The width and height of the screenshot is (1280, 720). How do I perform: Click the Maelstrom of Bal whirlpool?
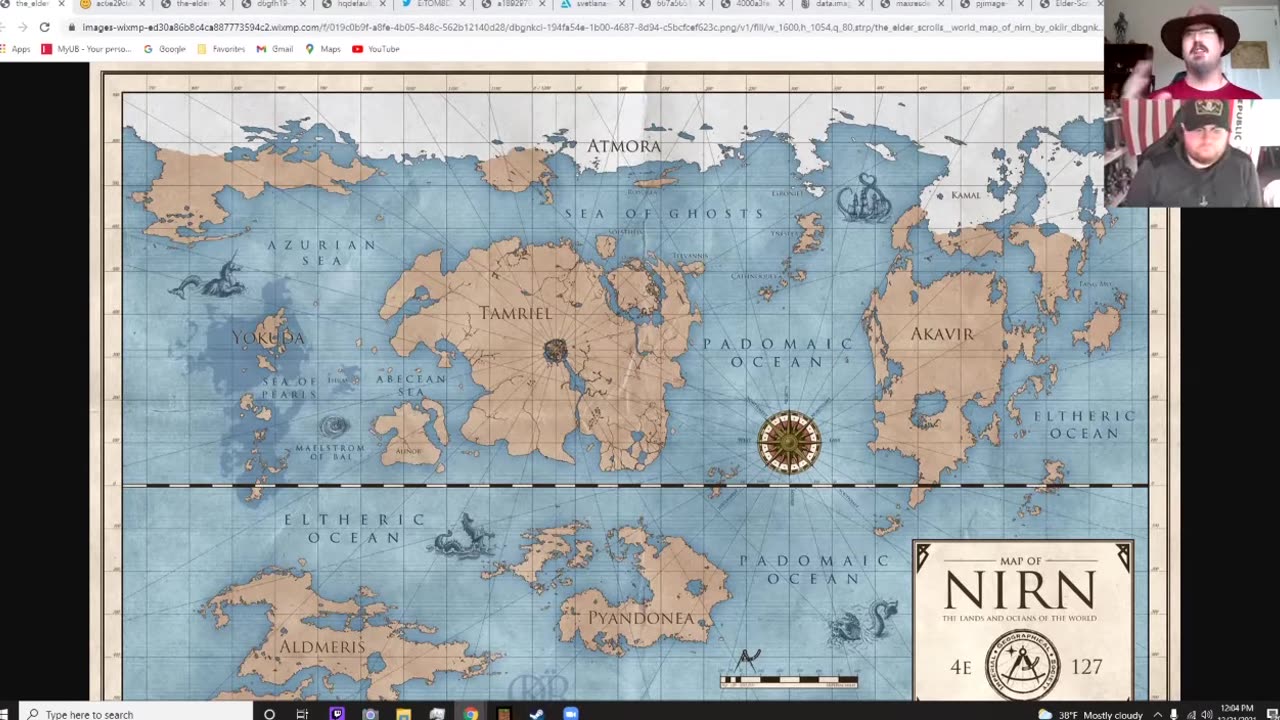coord(335,426)
